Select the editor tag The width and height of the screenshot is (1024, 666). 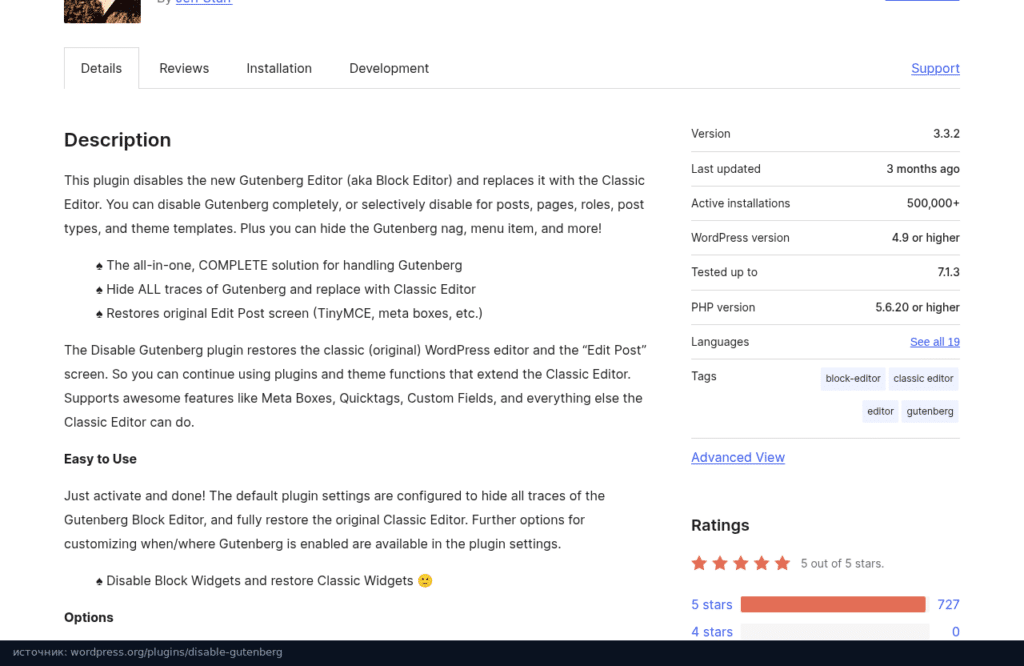click(x=880, y=411)
